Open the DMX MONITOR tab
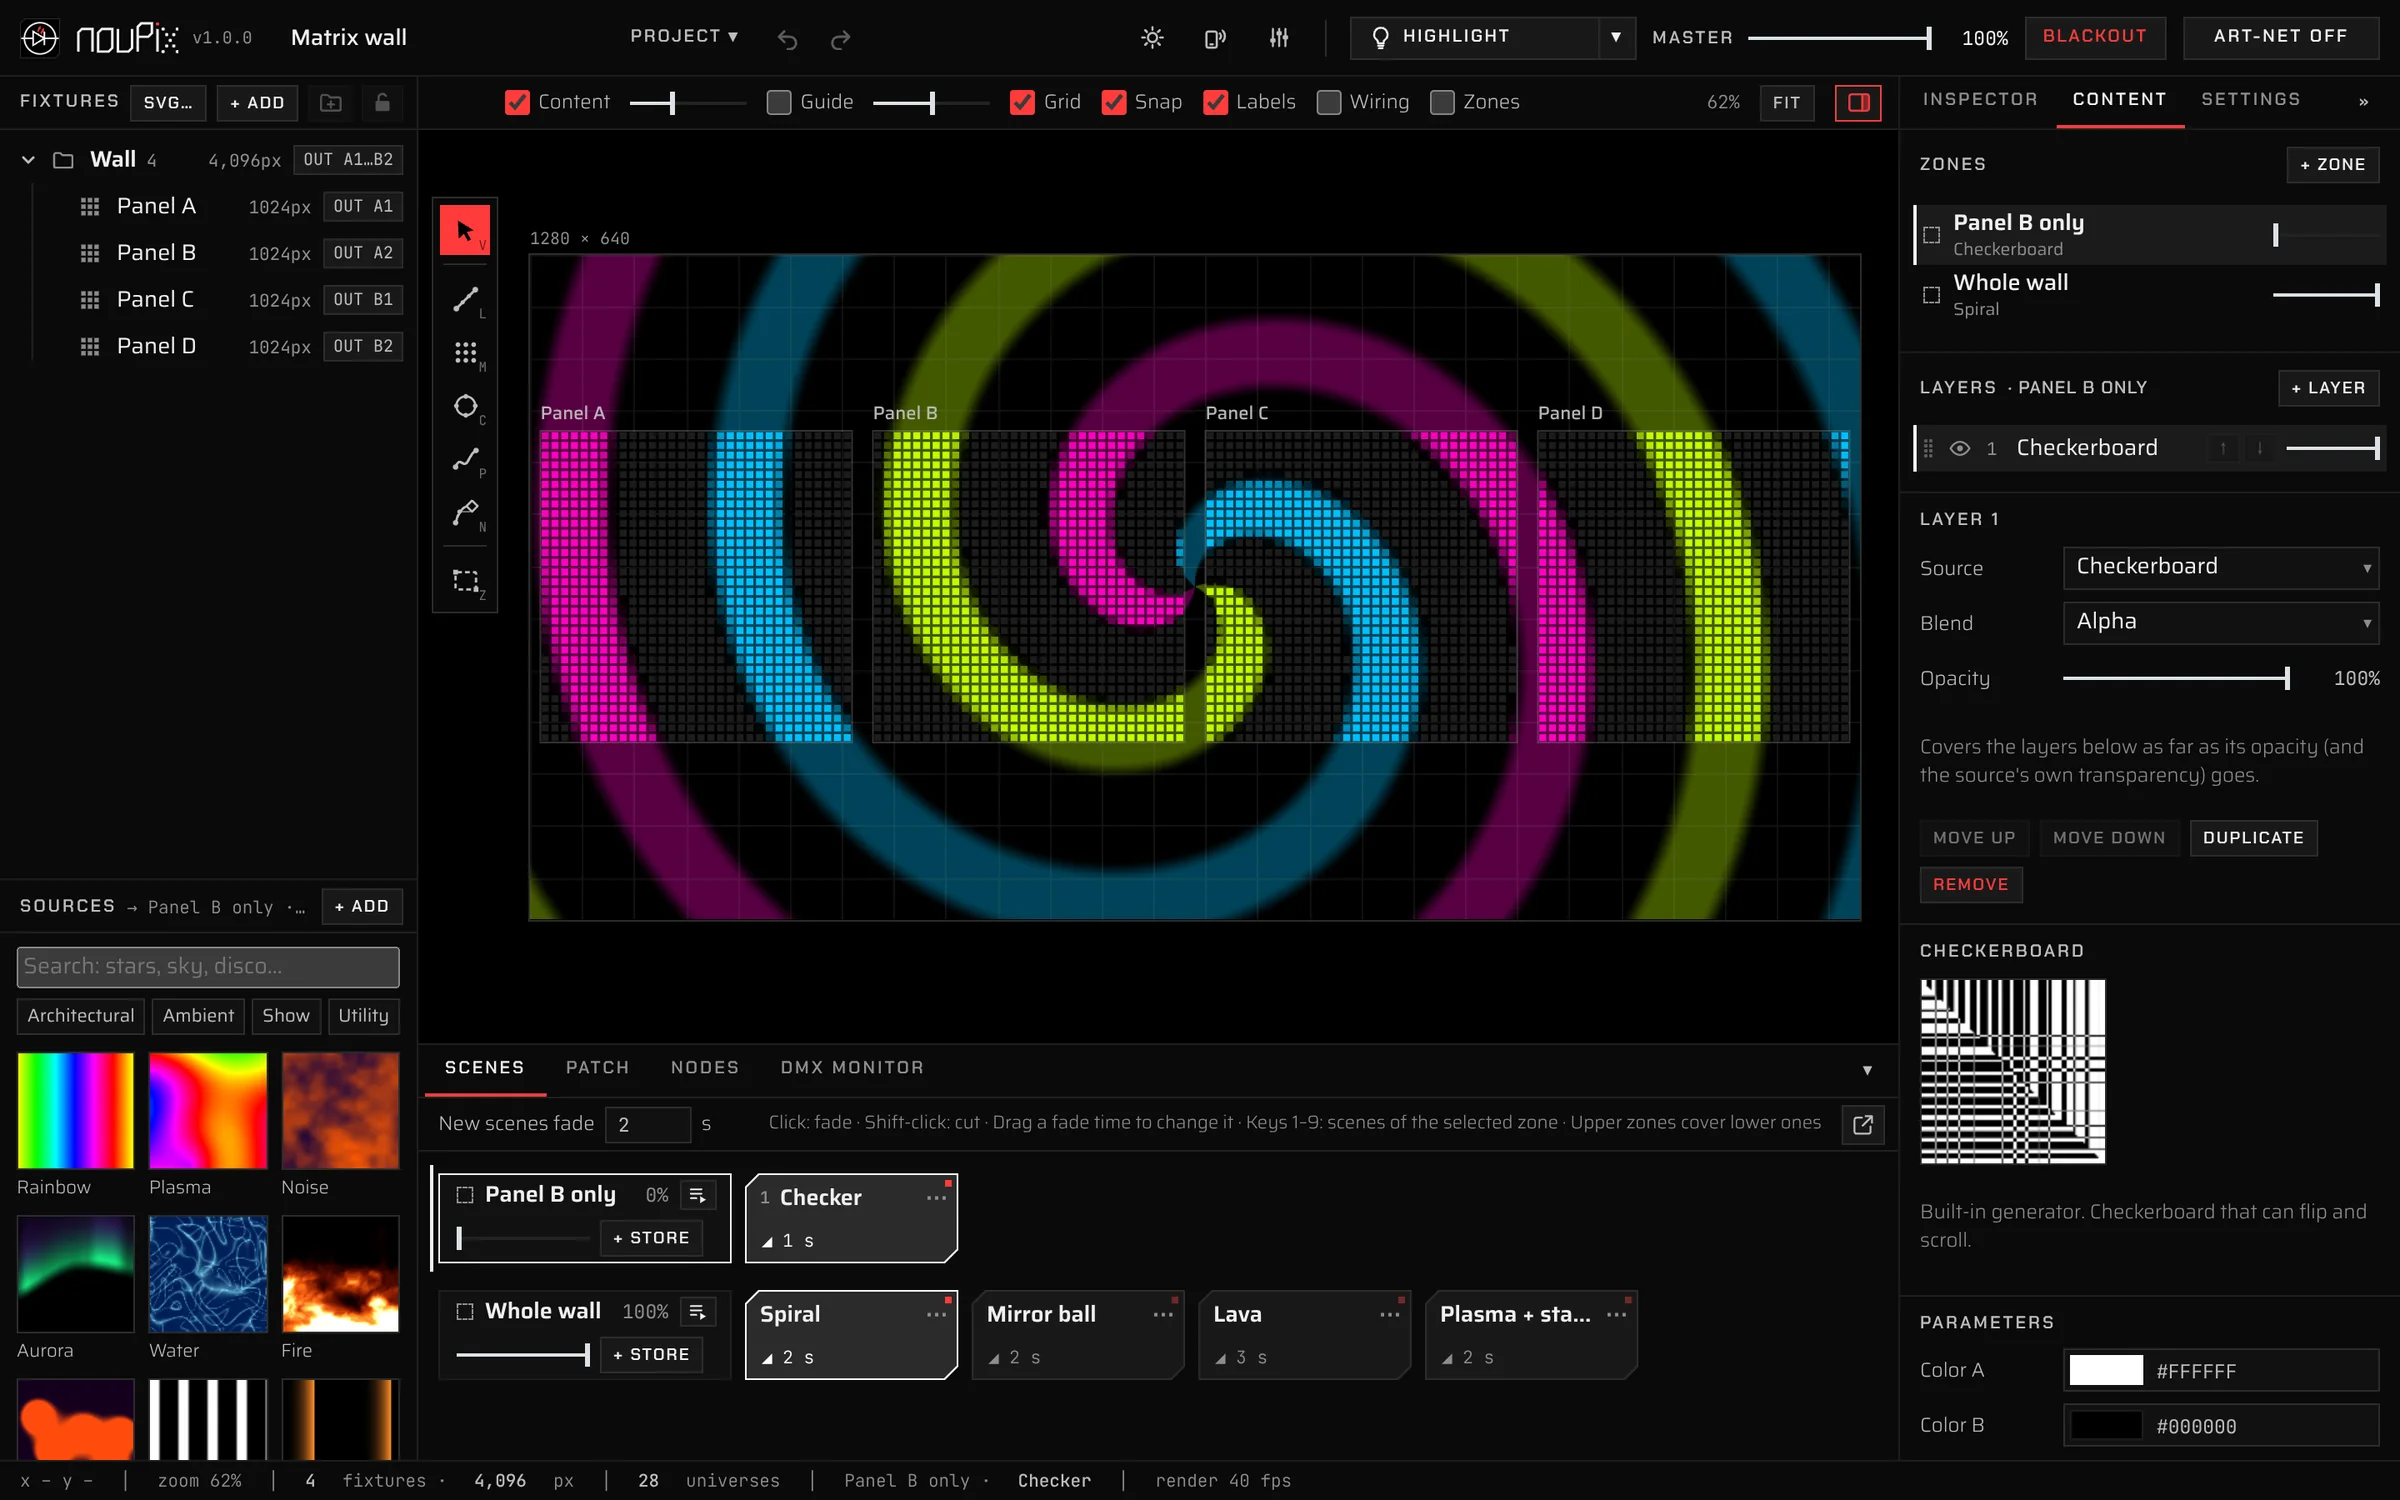 pyautogui.click(x=852, y=1068)
